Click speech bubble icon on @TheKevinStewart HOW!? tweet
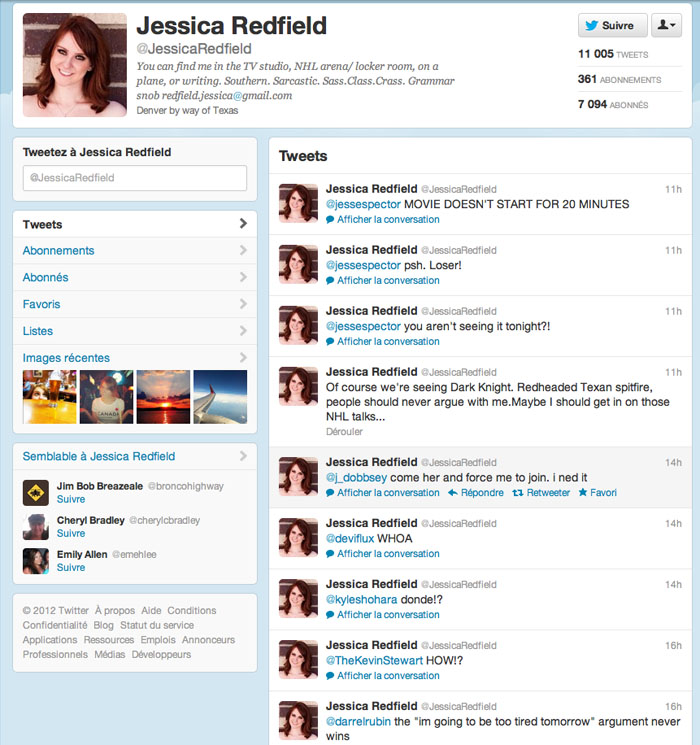 click(330, 676)
